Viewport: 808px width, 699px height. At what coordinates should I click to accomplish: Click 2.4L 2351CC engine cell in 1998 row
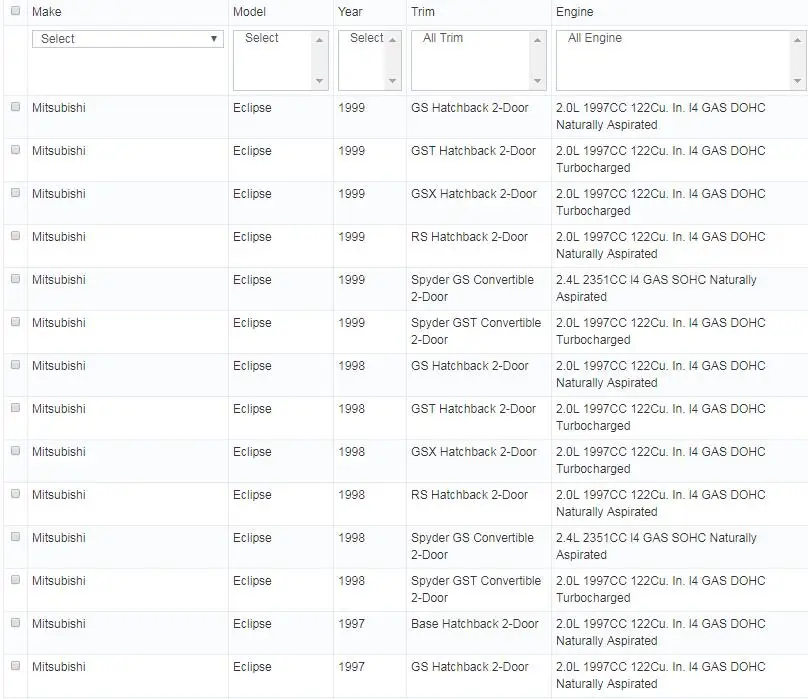(656, 546)
